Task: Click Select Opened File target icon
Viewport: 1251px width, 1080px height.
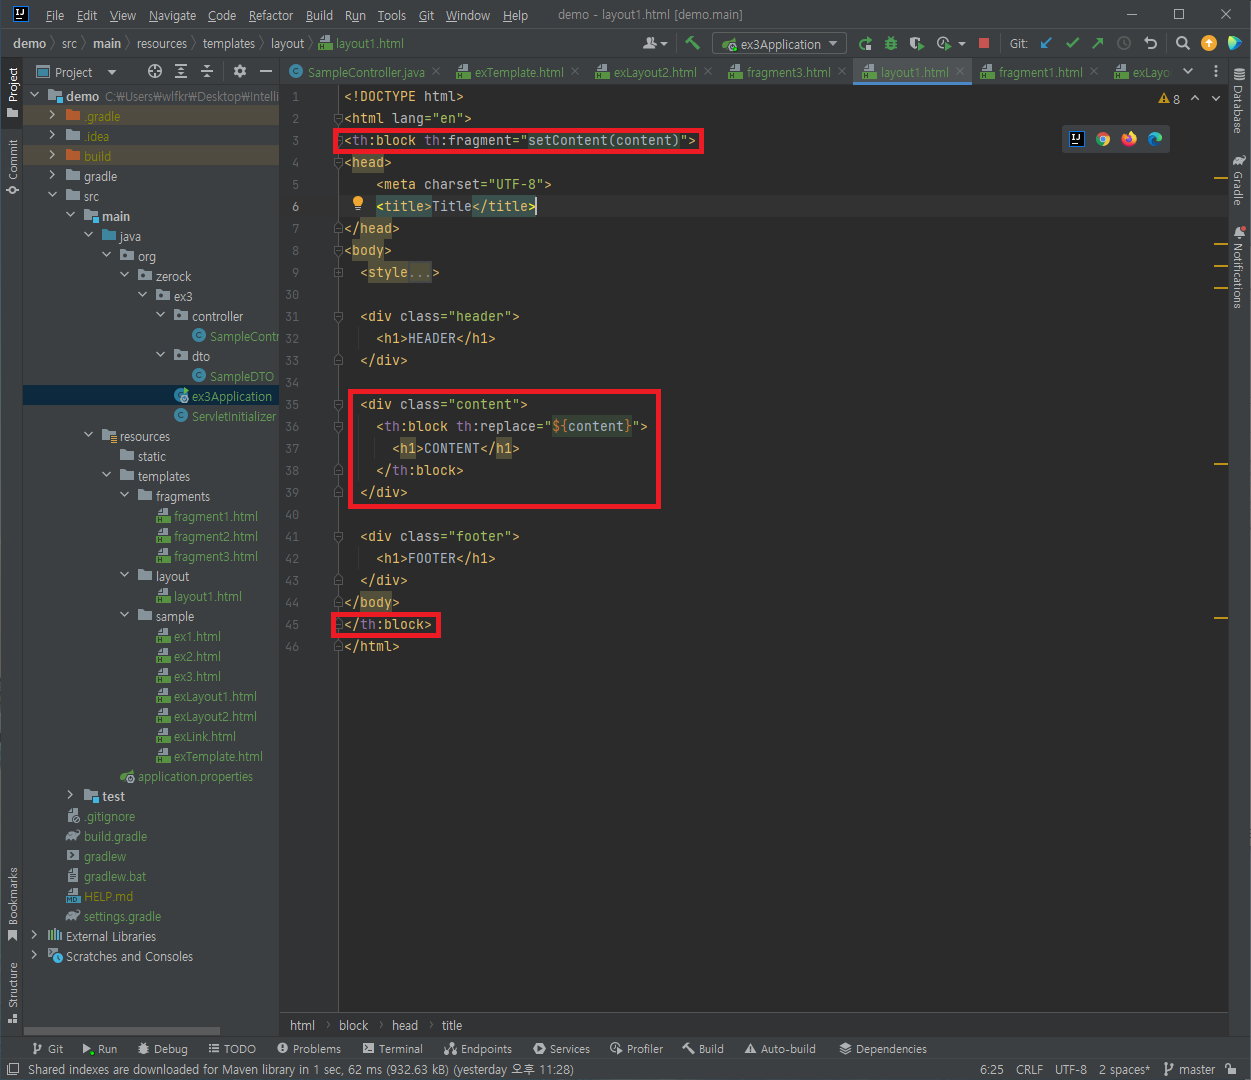Action: pos(154,71)
